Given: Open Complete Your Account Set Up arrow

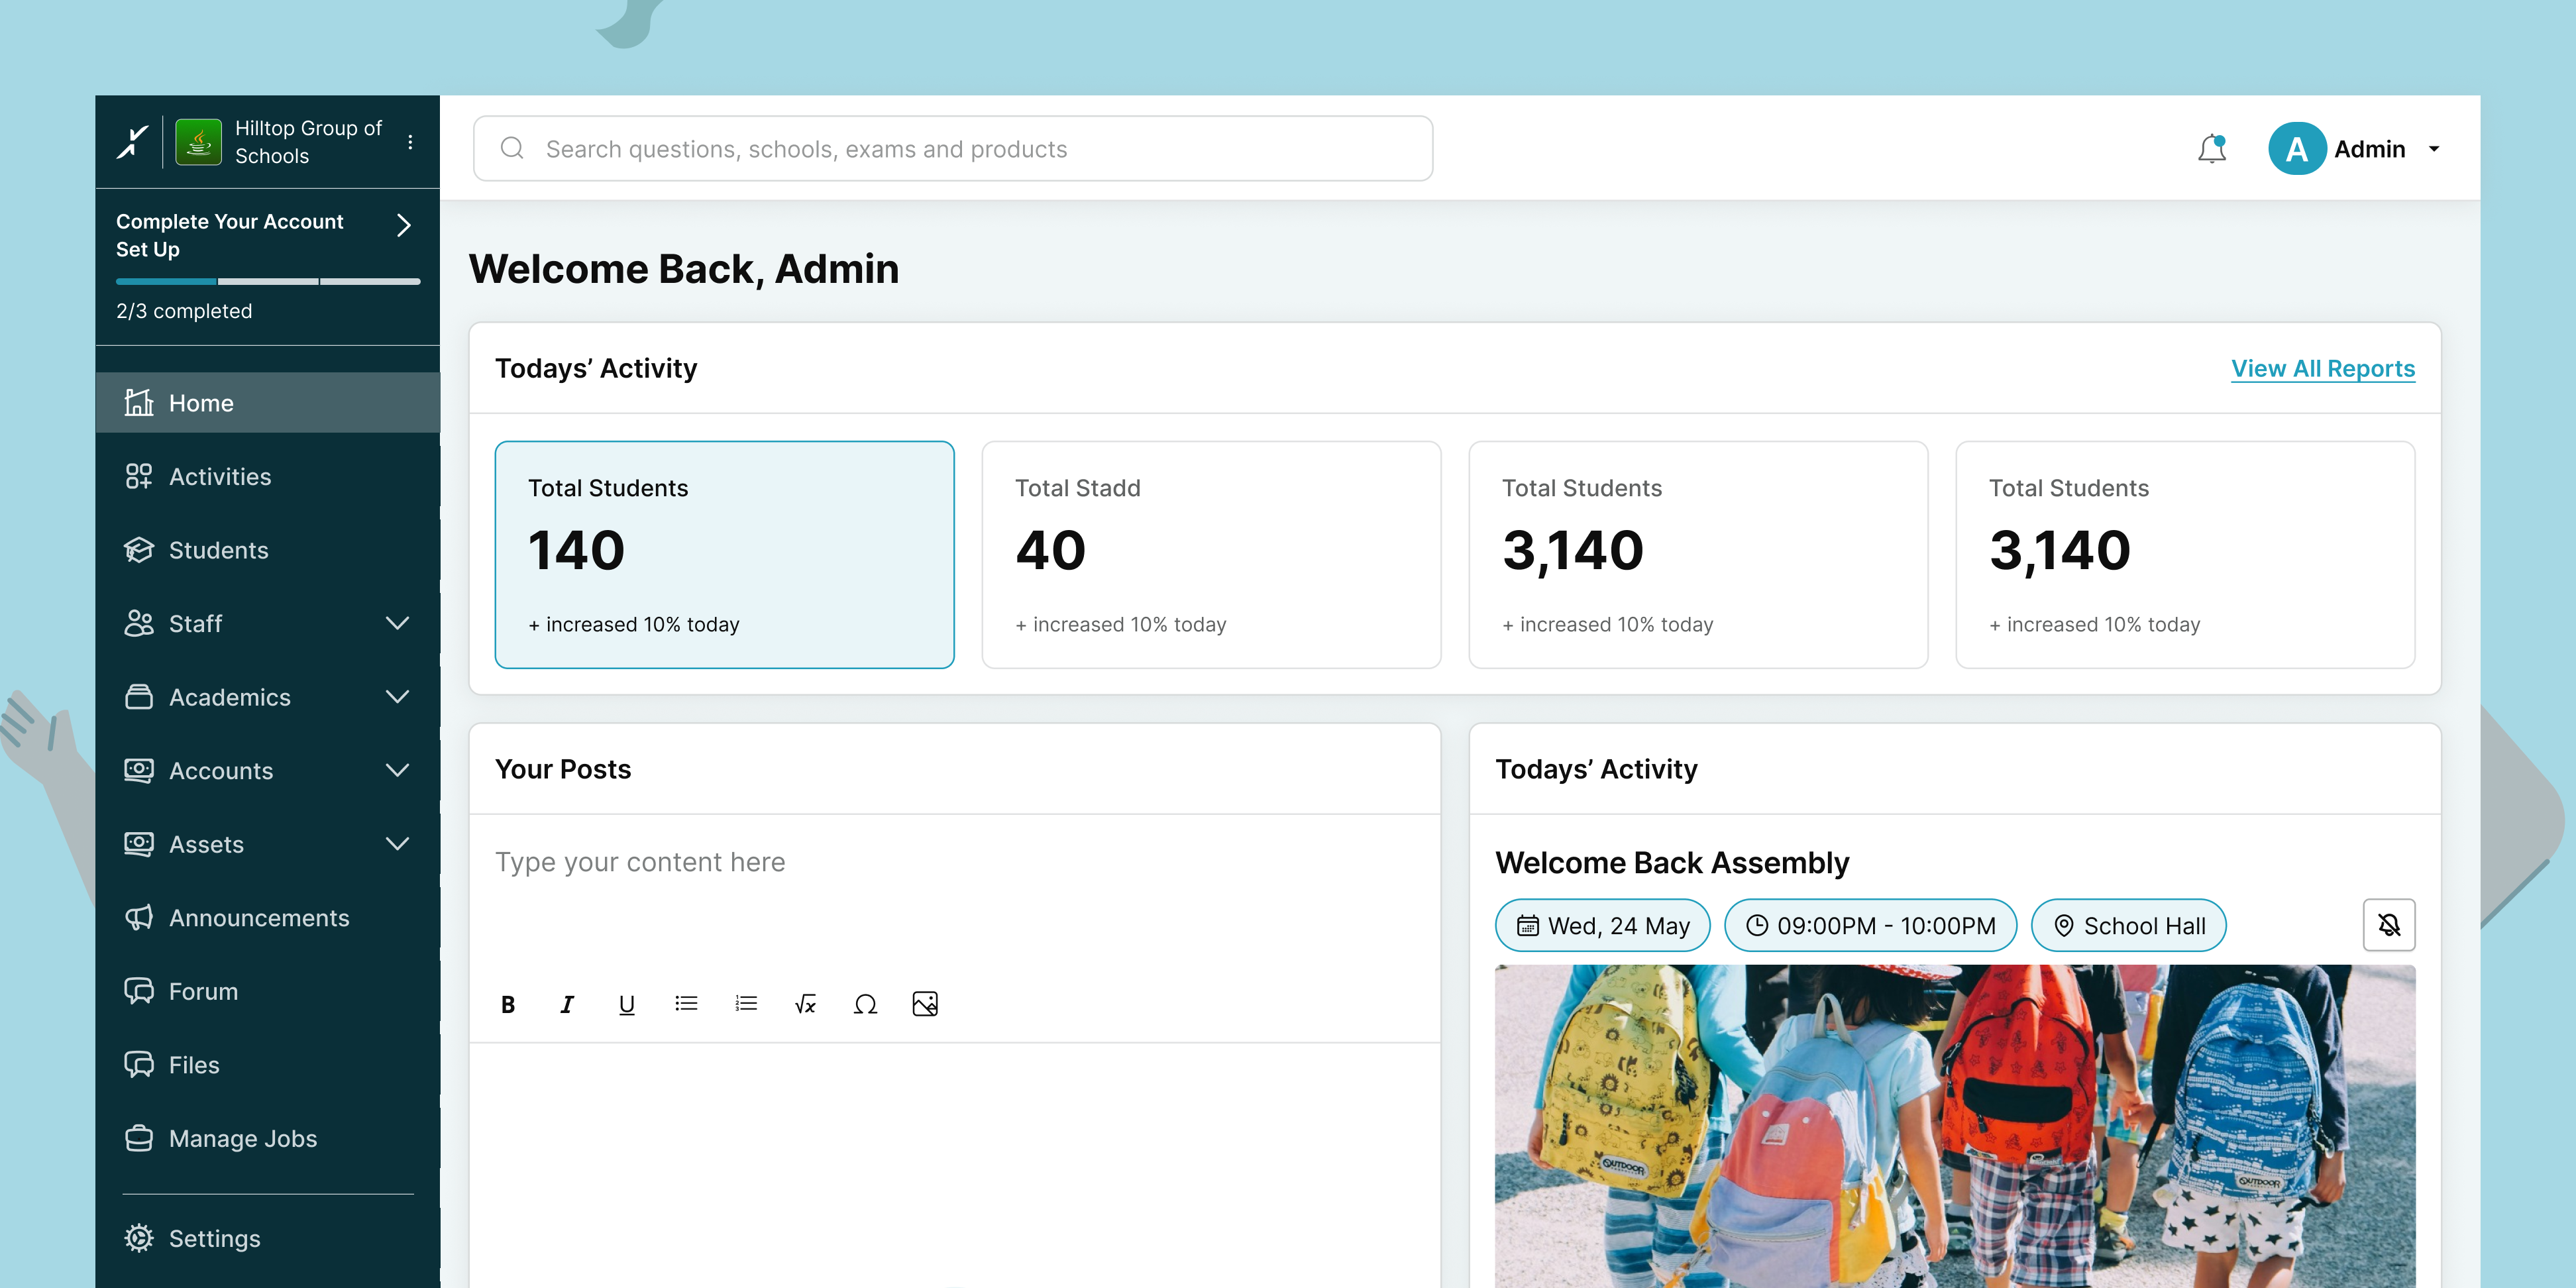Looking at the screenshot, I should [x=404, y=225].
